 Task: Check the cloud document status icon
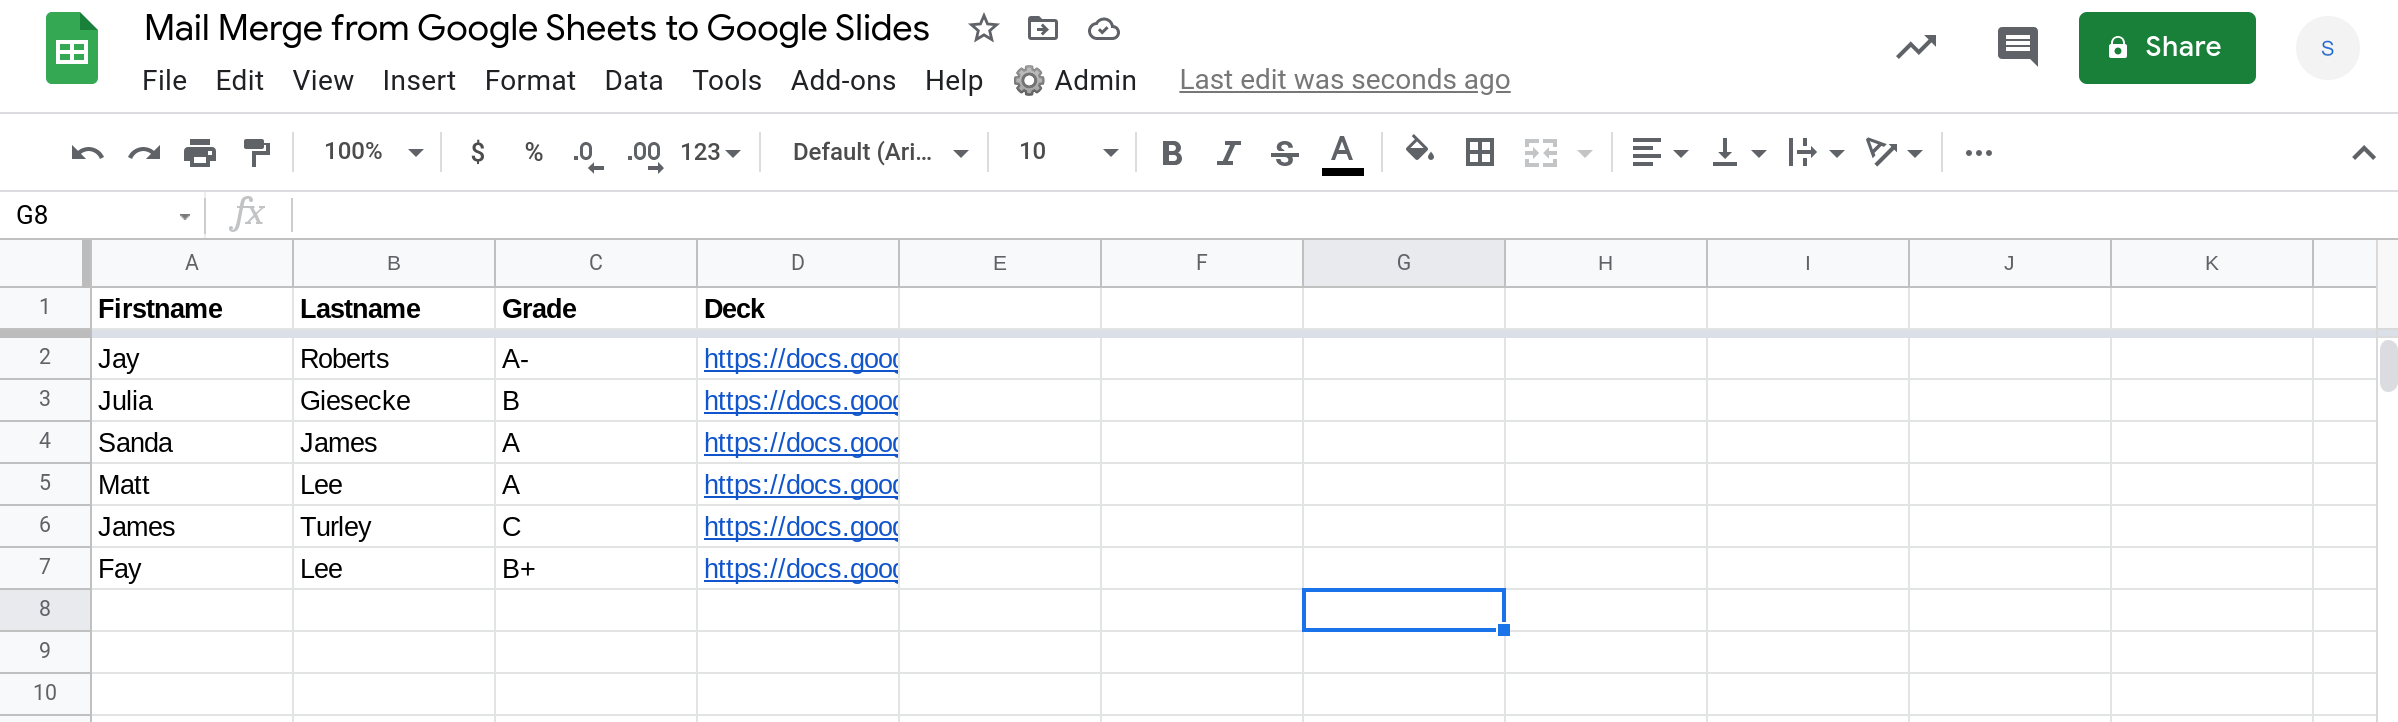[x=1103, y=30]
